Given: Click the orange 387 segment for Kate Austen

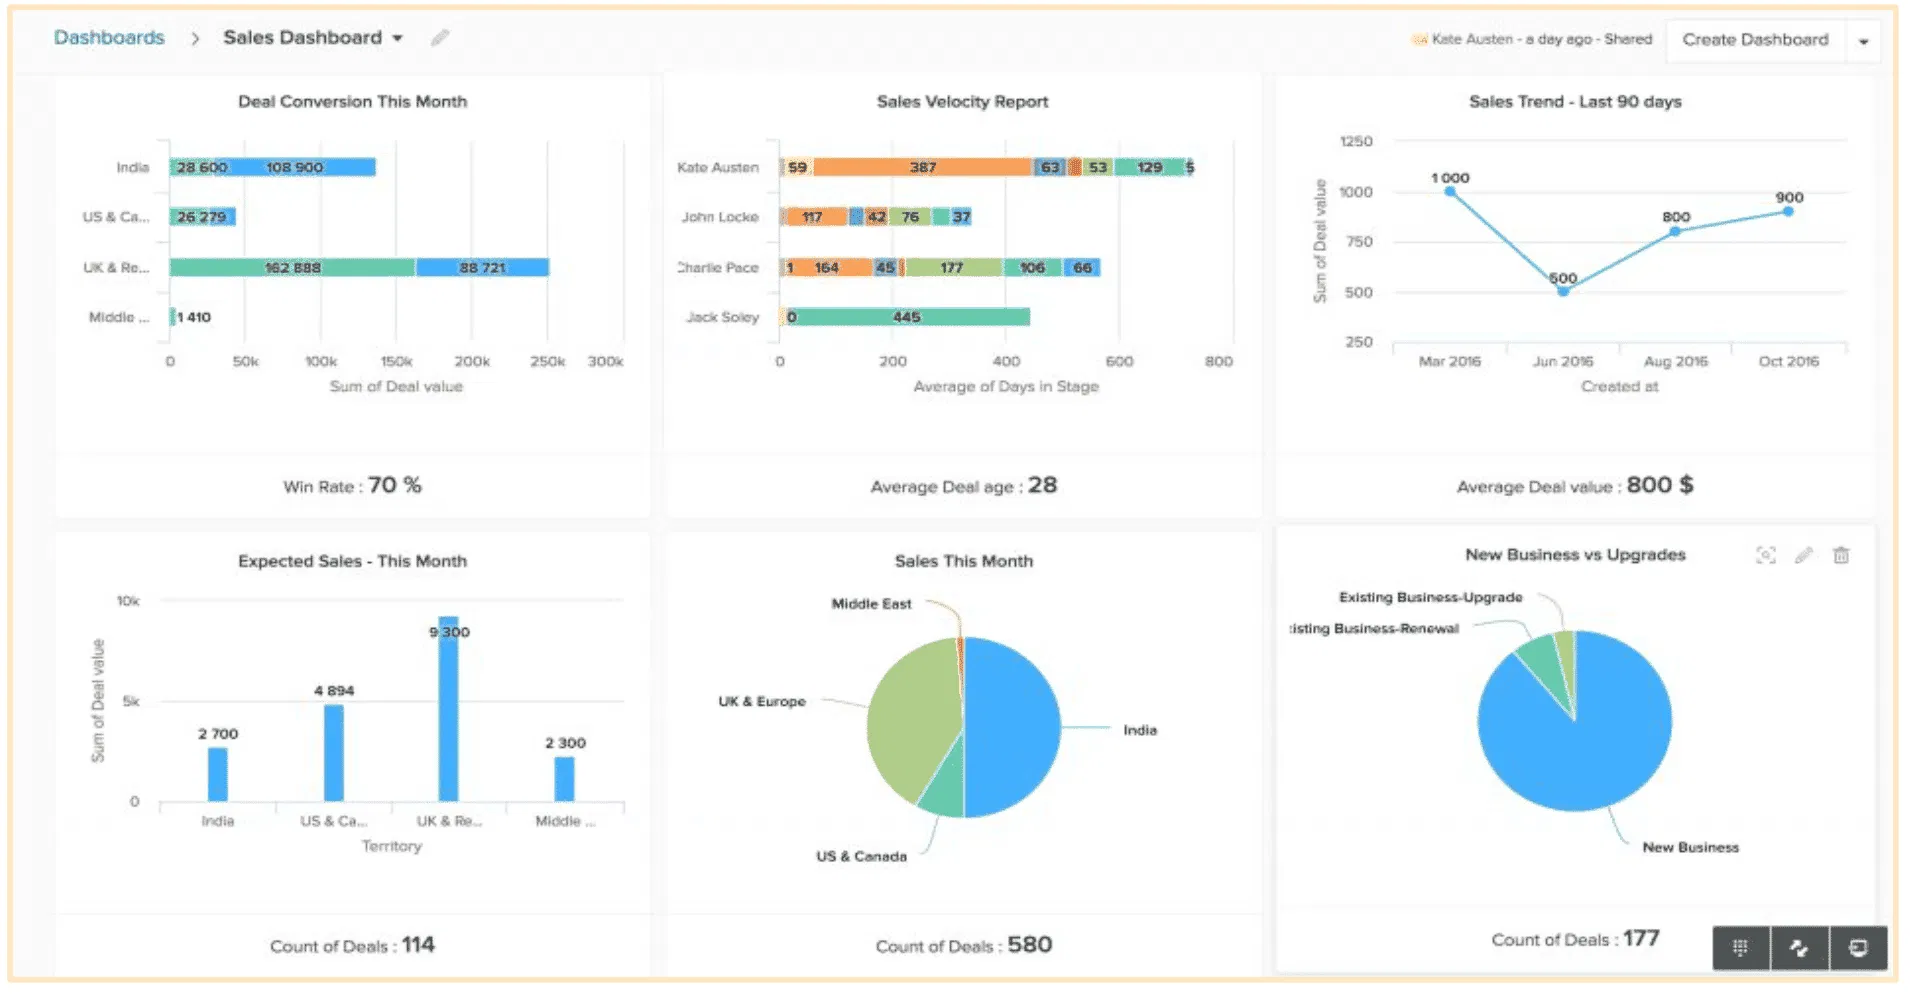Looking at the screenshot, I should (x=921, y=167).
